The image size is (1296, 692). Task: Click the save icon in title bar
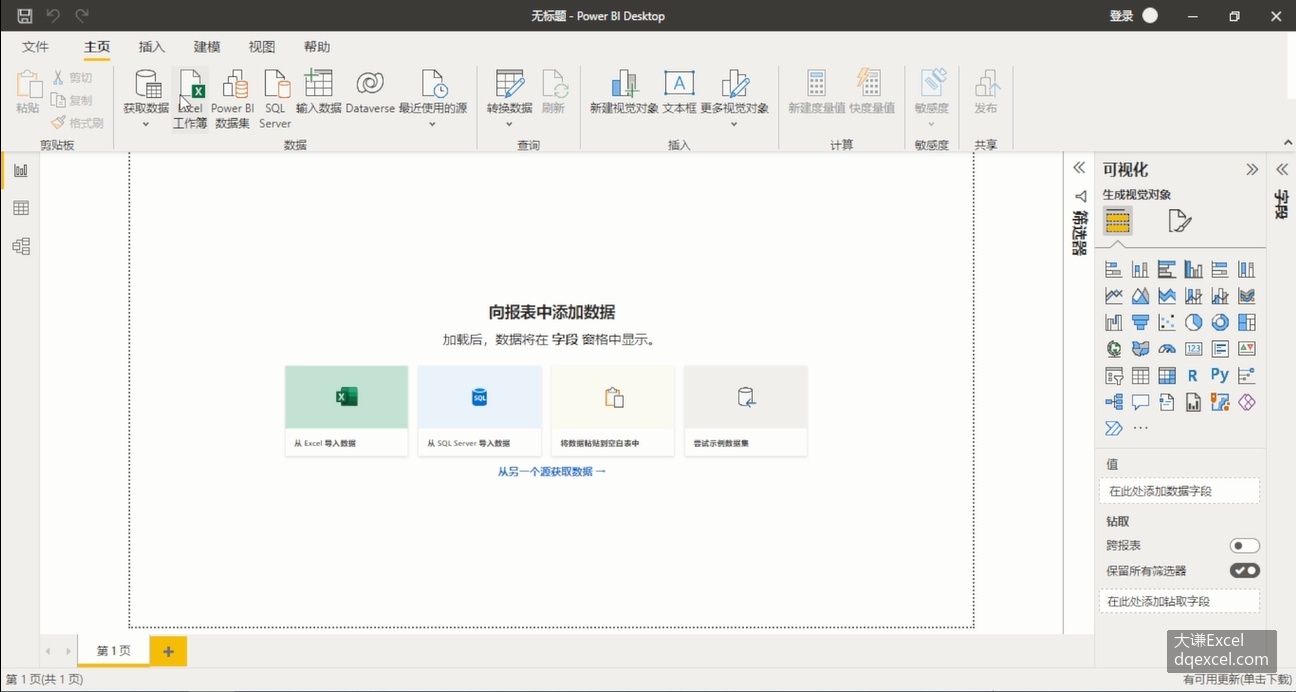pos(25,16)
